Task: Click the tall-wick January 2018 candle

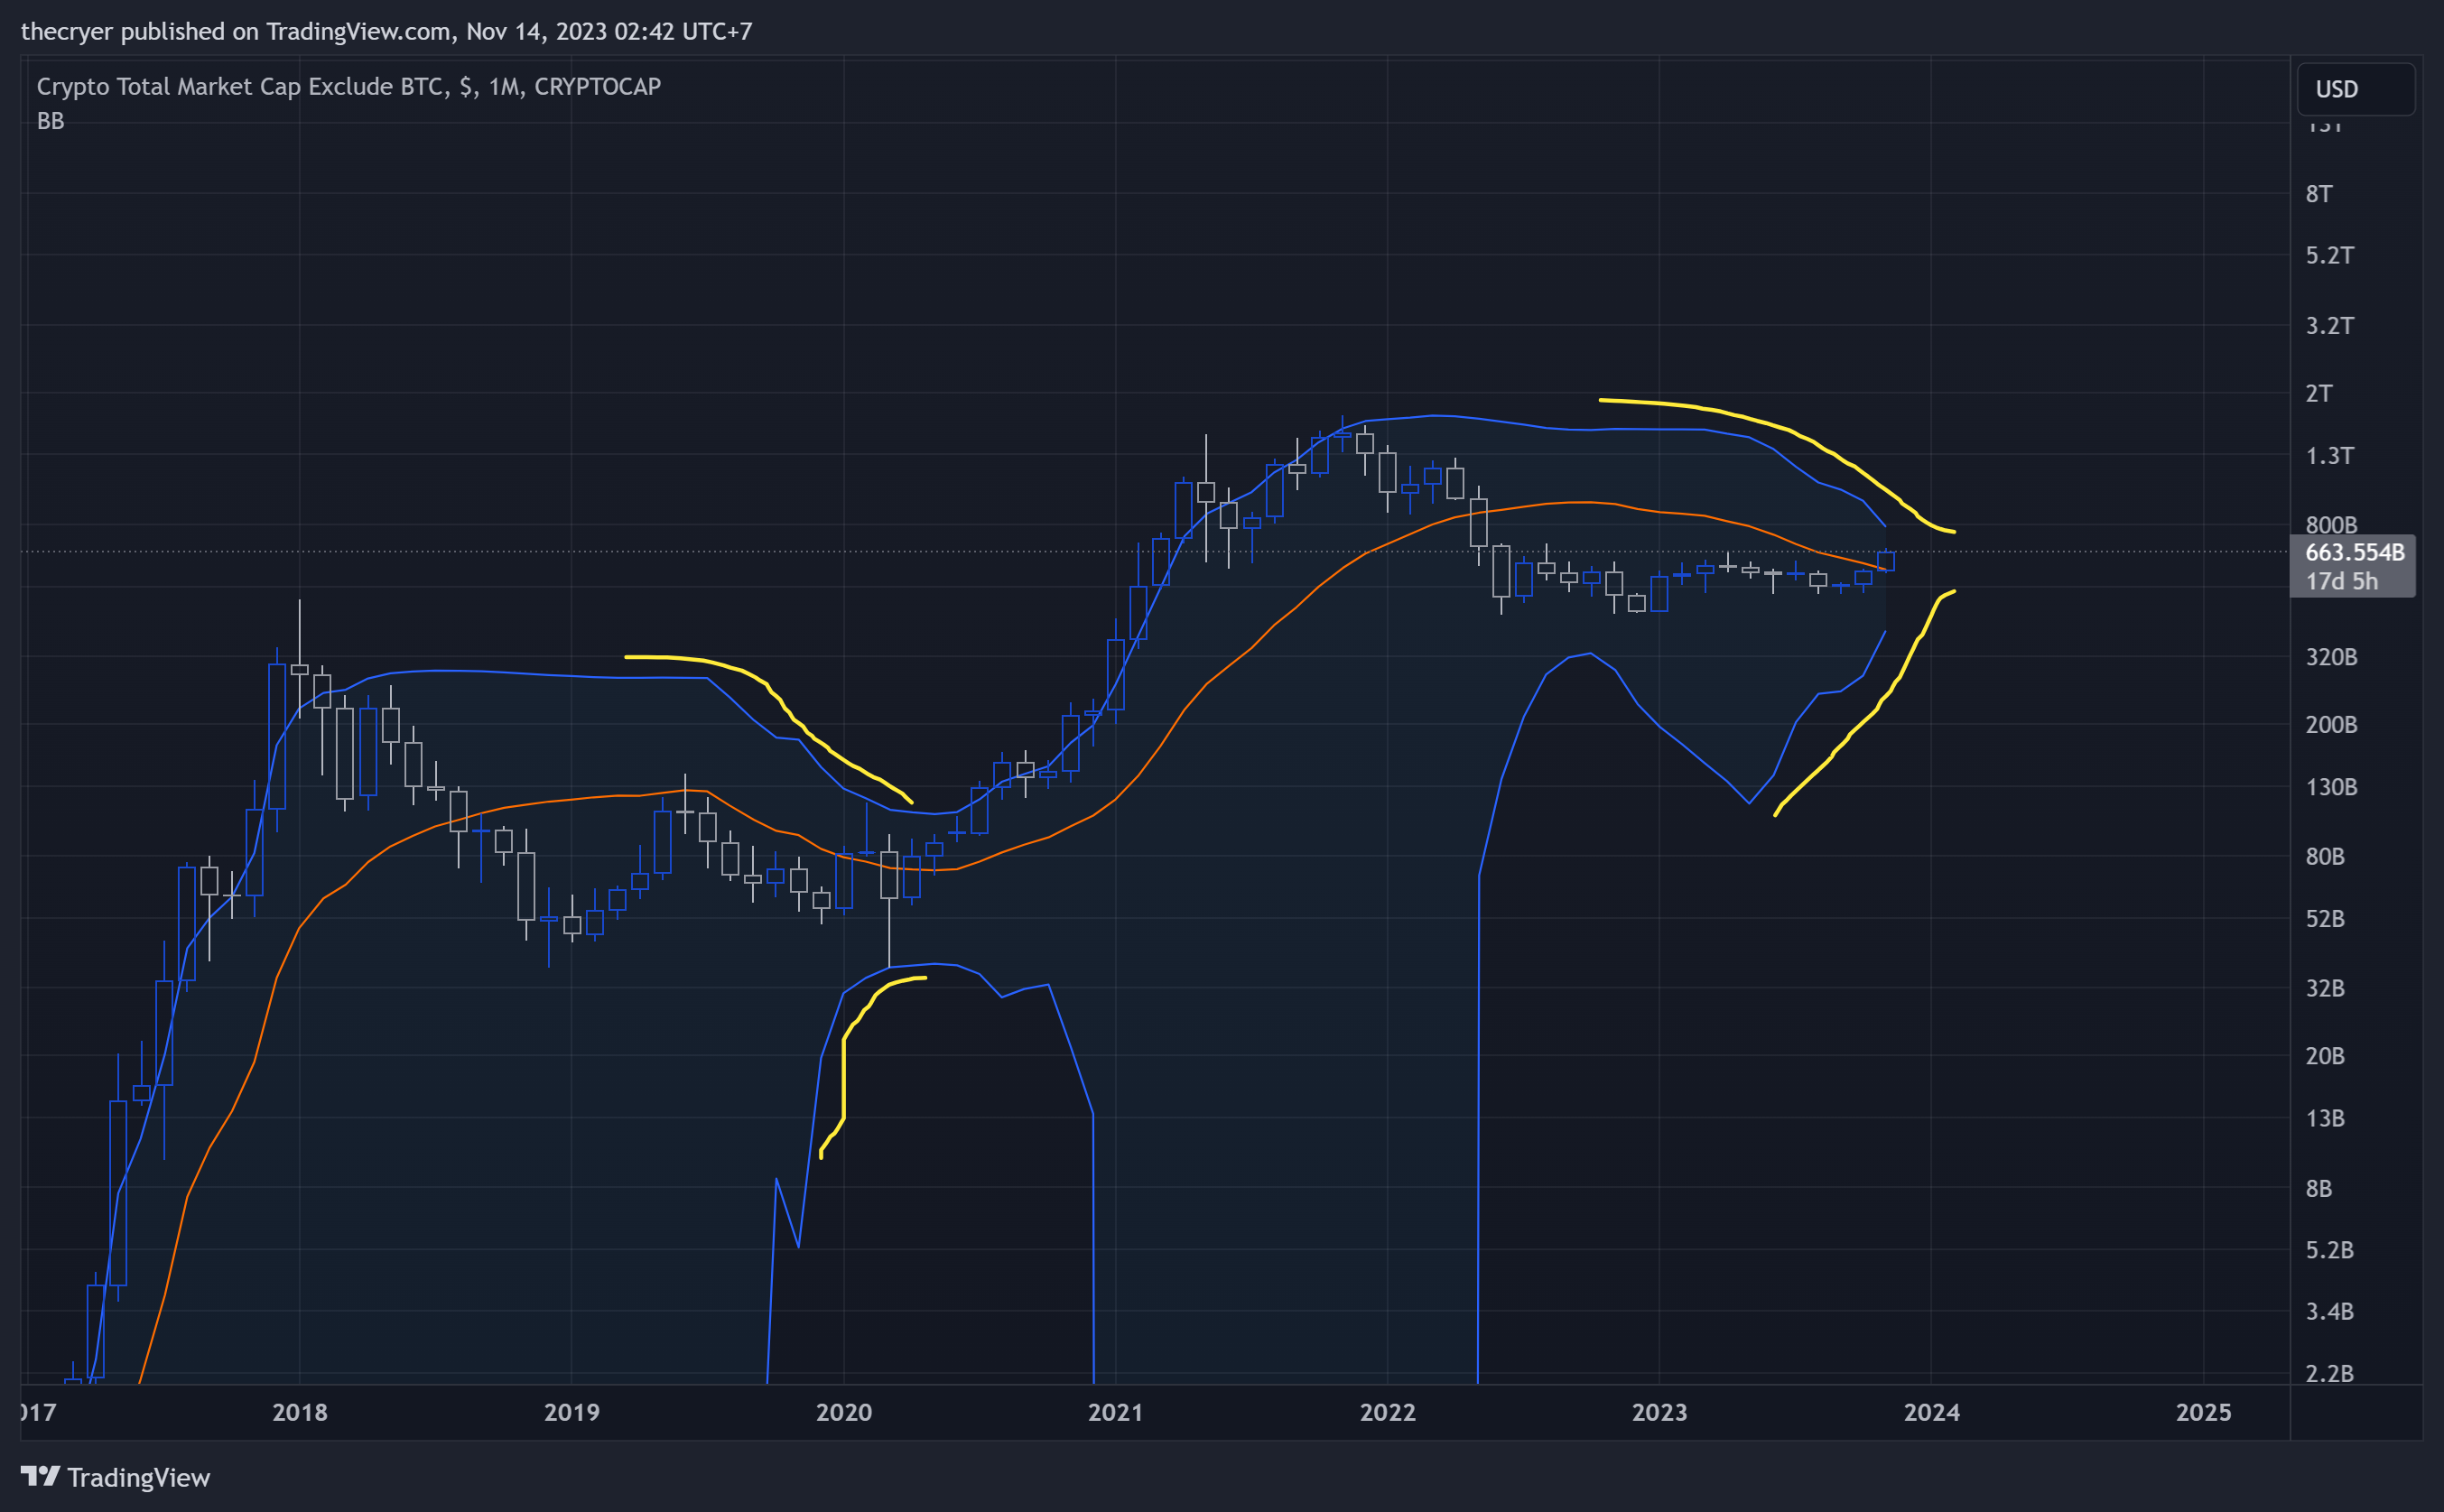Action: (x=299, y=660)
